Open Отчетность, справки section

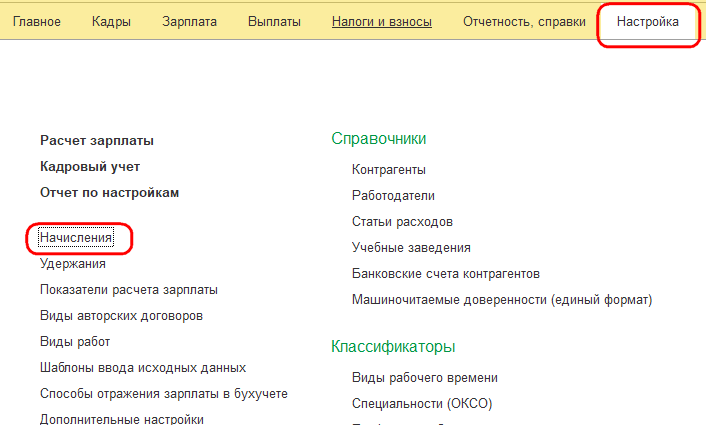pyautogui.click(x=525, y=22)
